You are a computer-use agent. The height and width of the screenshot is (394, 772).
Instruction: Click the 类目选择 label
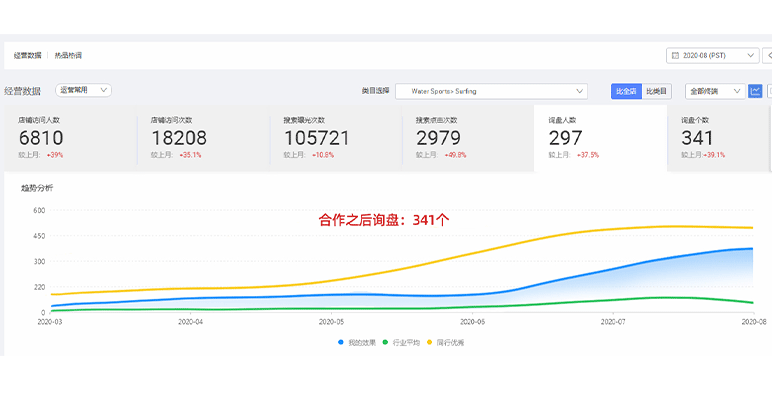(375, 91)
